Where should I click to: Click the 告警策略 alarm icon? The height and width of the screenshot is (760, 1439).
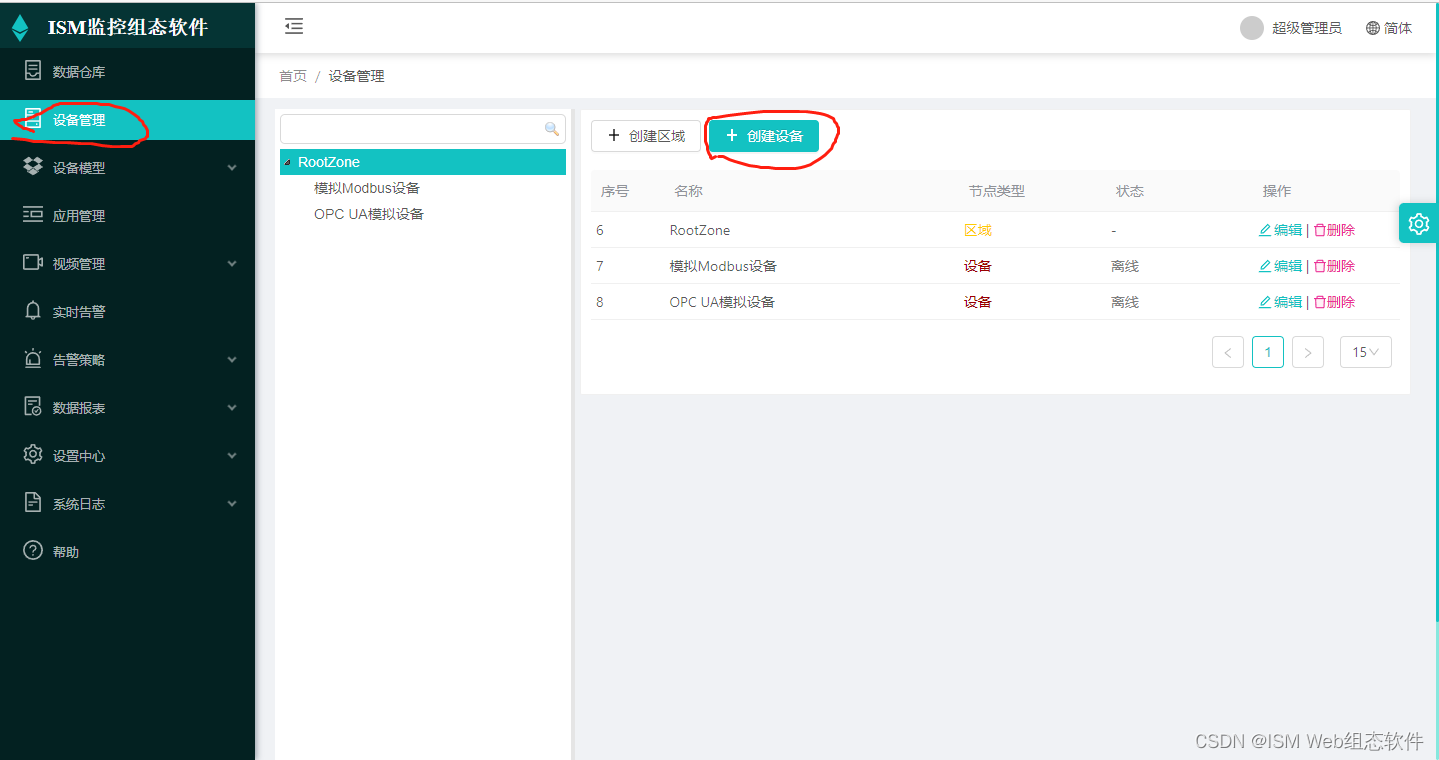coord(33,359)
